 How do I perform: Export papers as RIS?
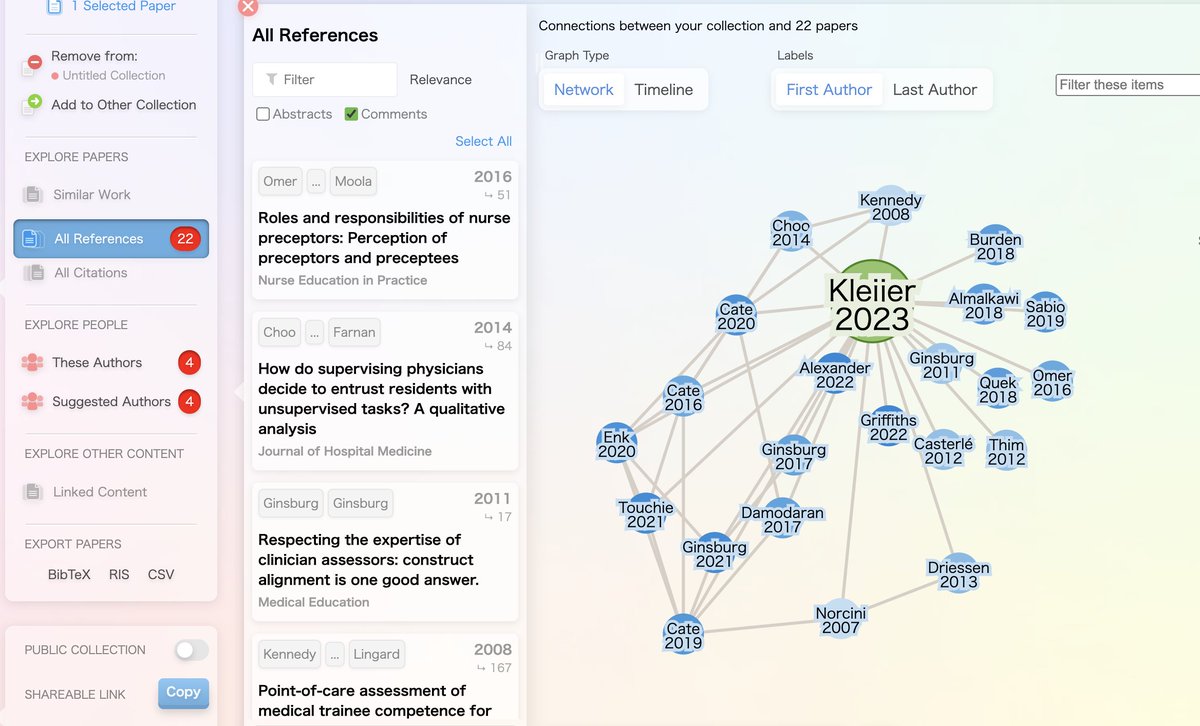point(121,574)
